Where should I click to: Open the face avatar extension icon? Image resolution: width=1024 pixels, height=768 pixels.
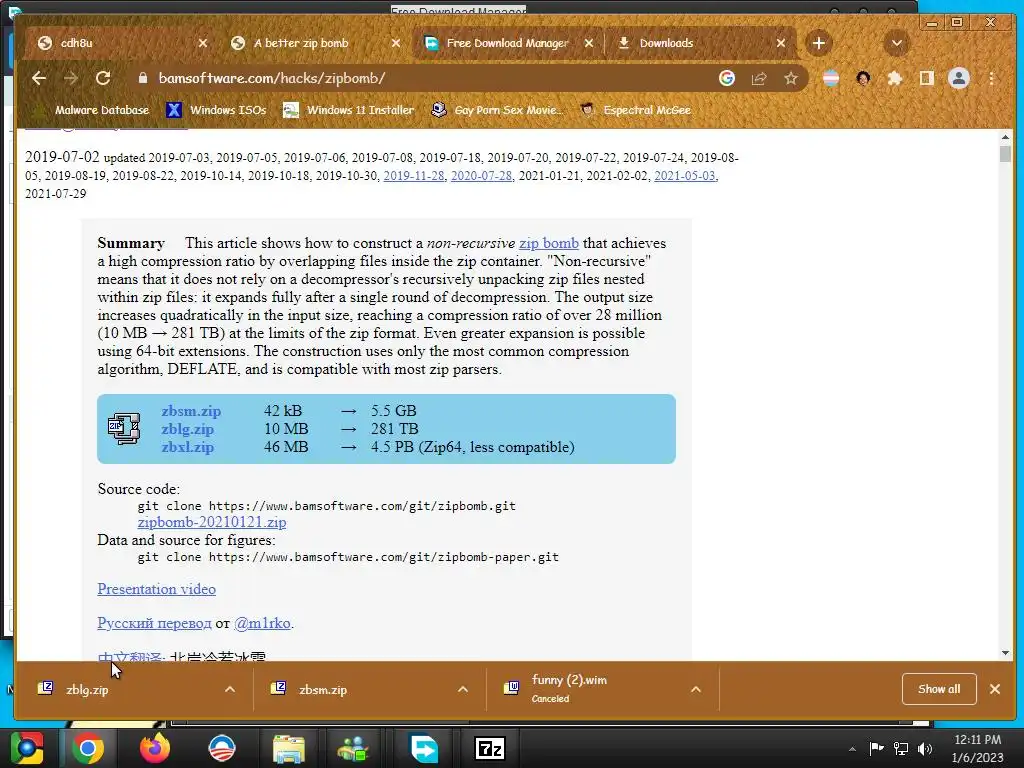863,78
